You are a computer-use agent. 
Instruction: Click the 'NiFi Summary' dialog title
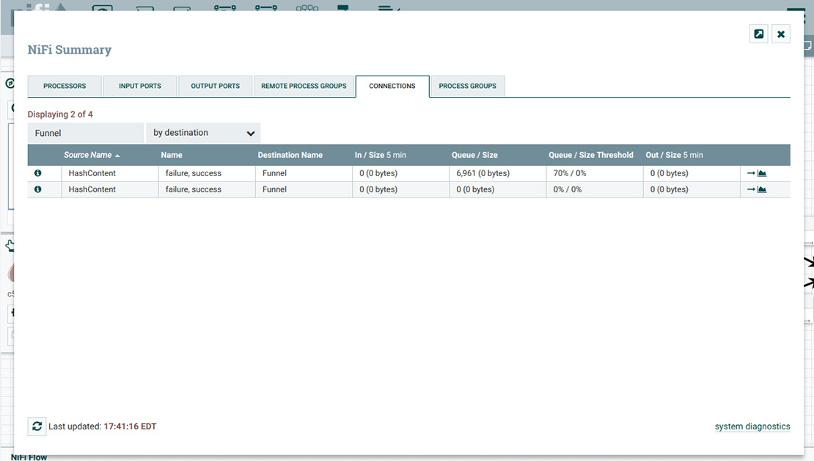[x=70, y=50]
